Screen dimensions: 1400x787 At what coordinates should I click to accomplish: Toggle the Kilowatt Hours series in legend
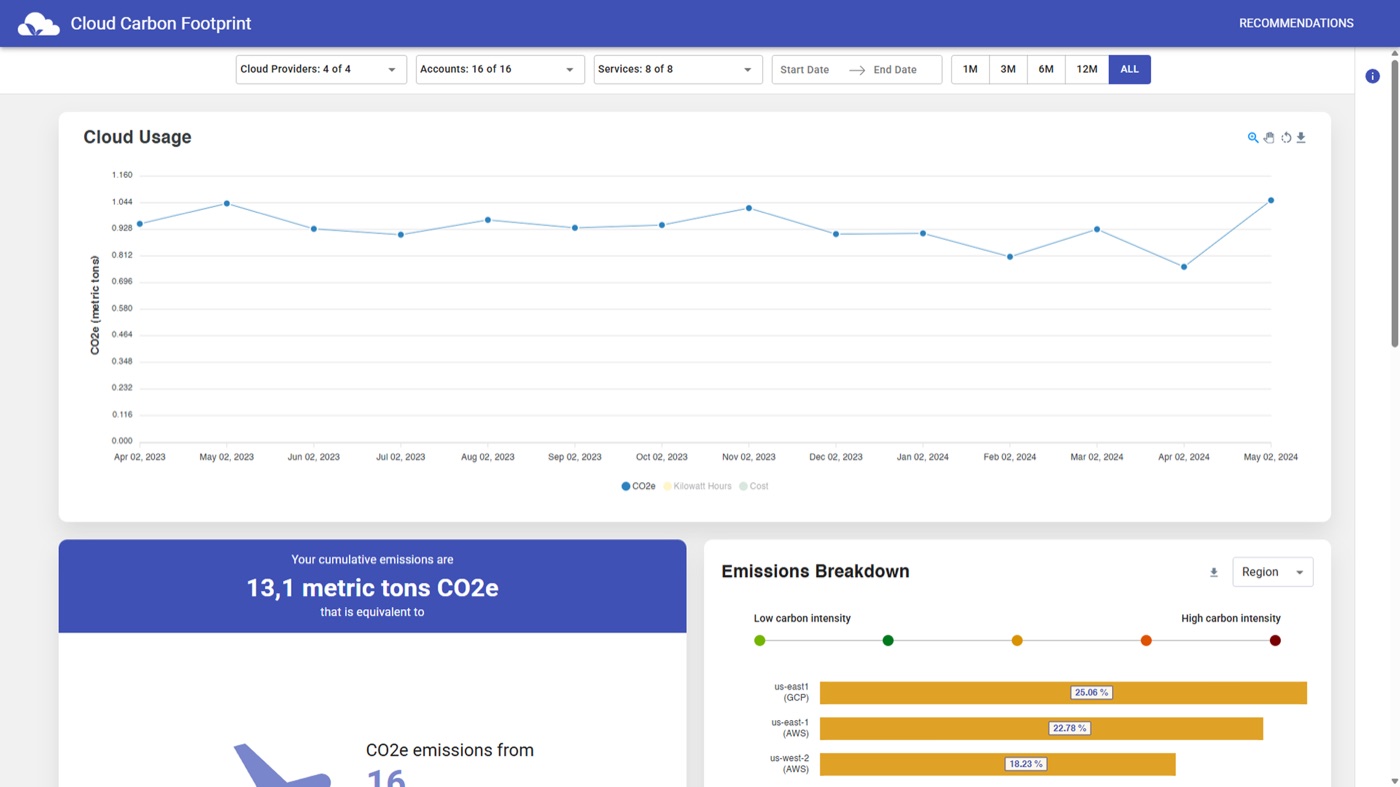(x=697, y=486)
